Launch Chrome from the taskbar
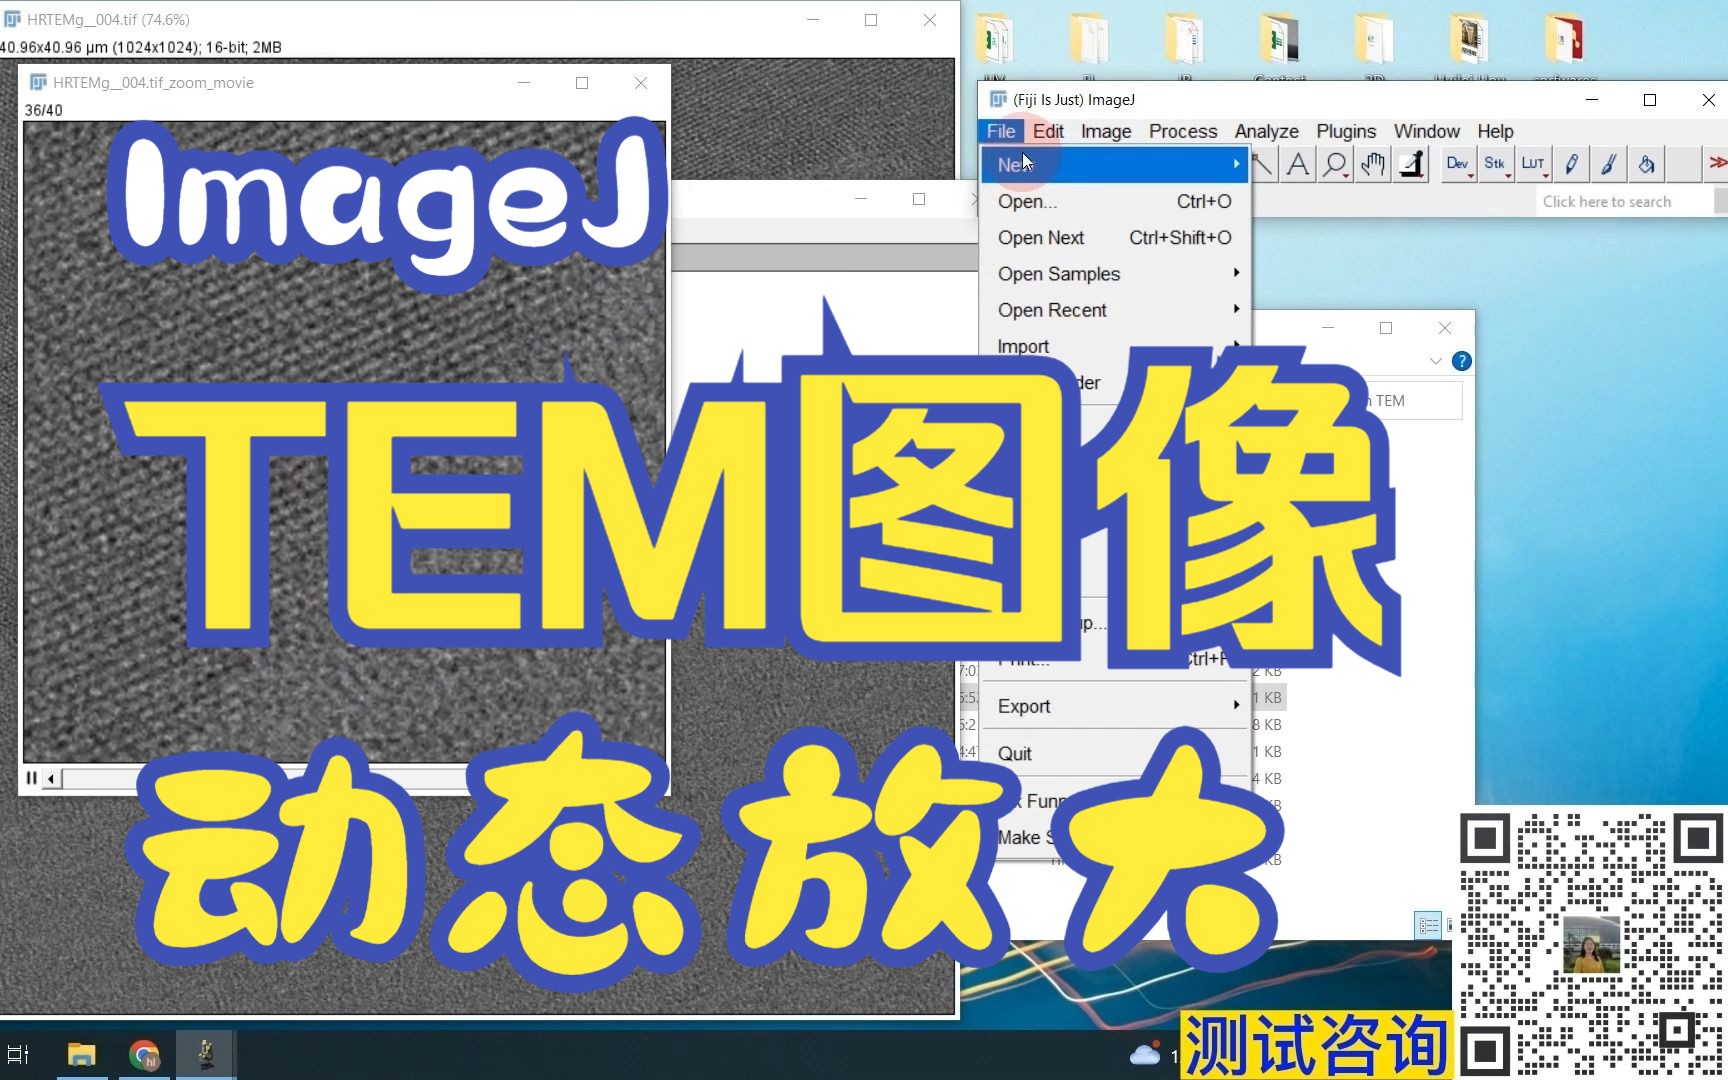 pyautogui.click(x=143, y=1054)
